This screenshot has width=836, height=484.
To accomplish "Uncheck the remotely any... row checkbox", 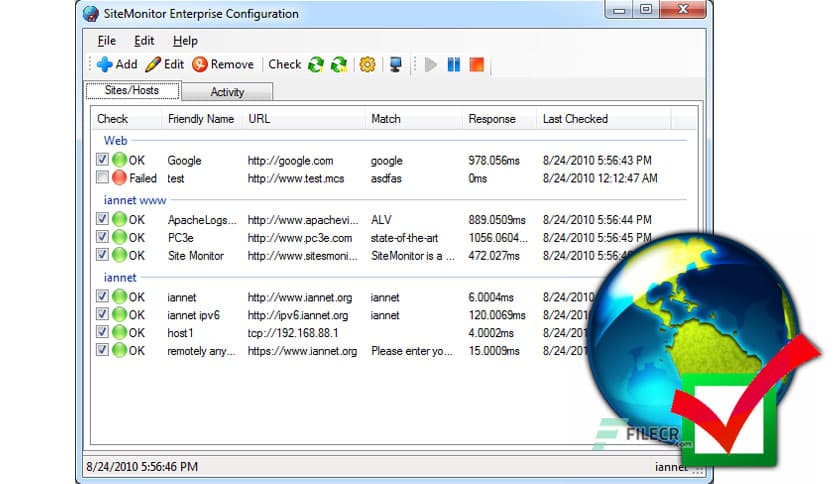I will 102,350.
